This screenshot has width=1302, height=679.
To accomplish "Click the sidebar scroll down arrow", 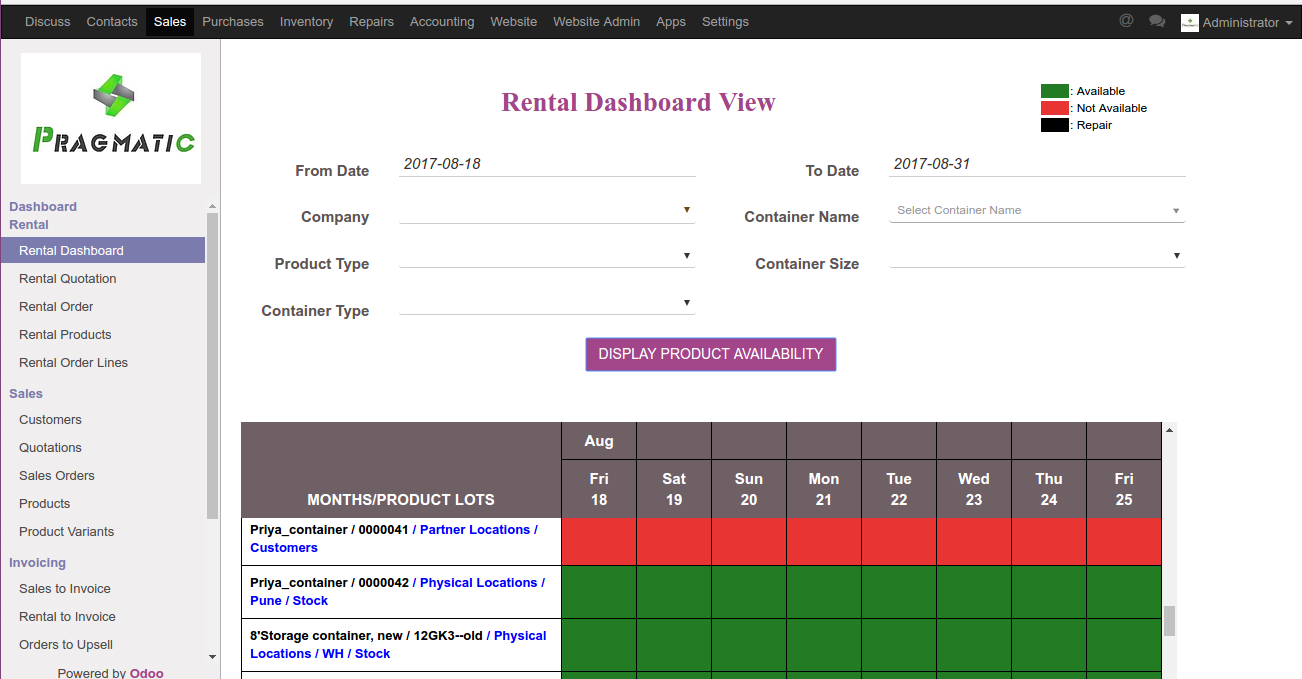I will [x=212, y=657].
